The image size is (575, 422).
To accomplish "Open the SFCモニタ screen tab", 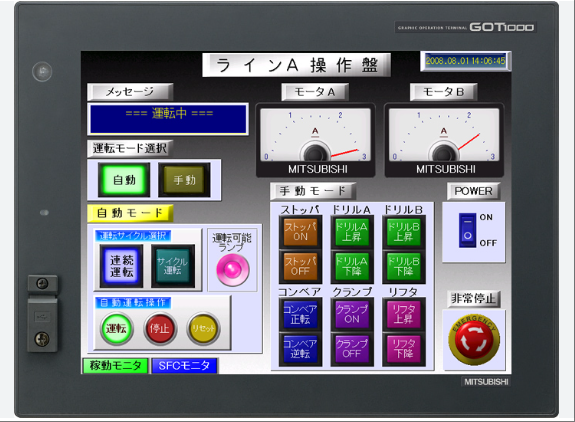I will 184,366.
